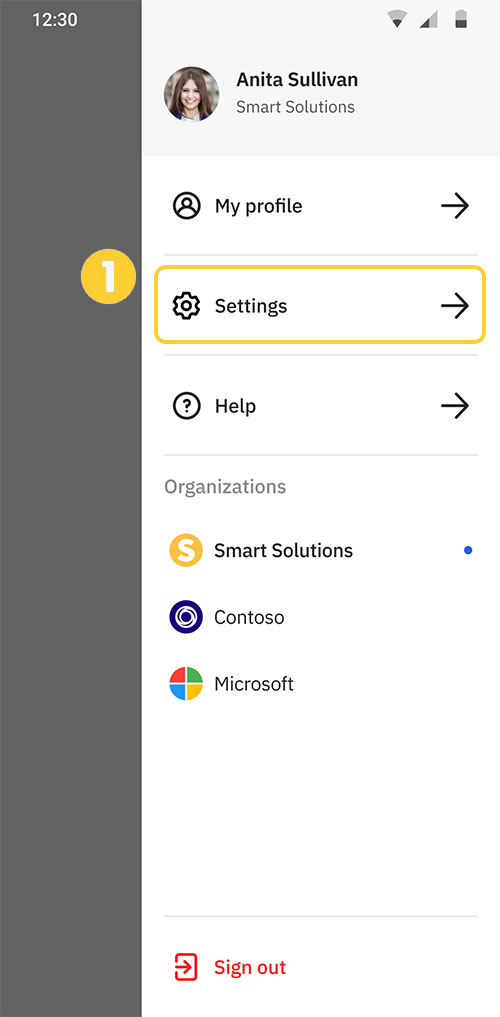This screenshot has height=1017, width=500.
Task: Open Help using its right arrow
Action: pyautogui.click(x=455, y=406)
